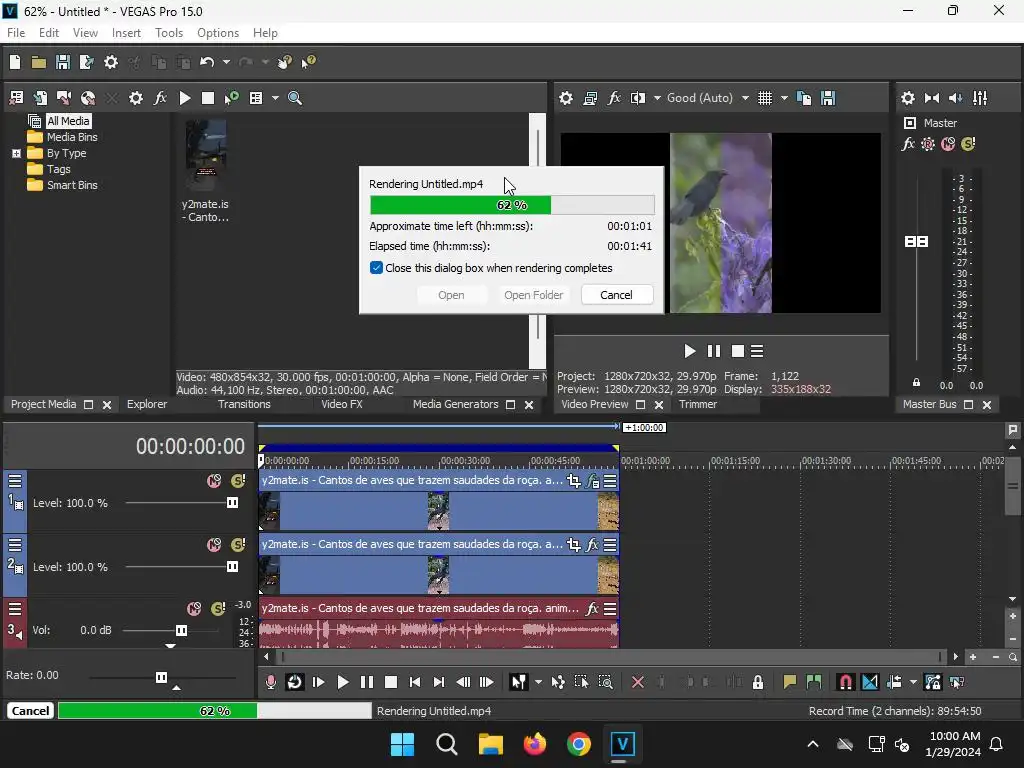
Task: Switch to the Media Generators tab
Action: click(455, 404)
